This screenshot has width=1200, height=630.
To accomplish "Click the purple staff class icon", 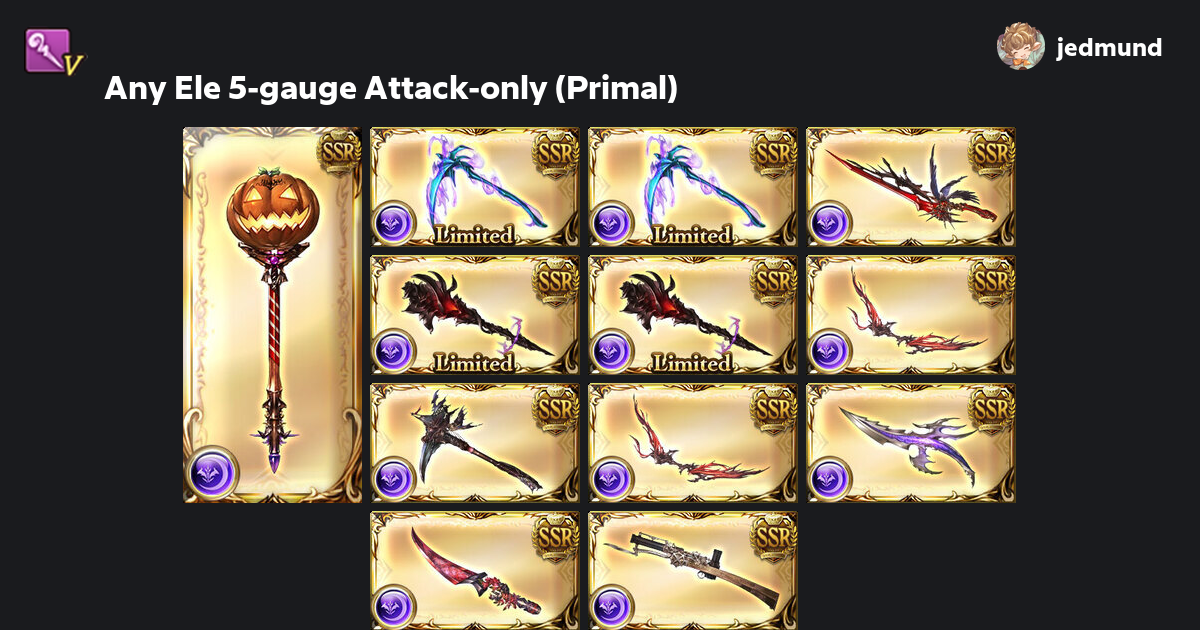I will [x=55, y=52].
